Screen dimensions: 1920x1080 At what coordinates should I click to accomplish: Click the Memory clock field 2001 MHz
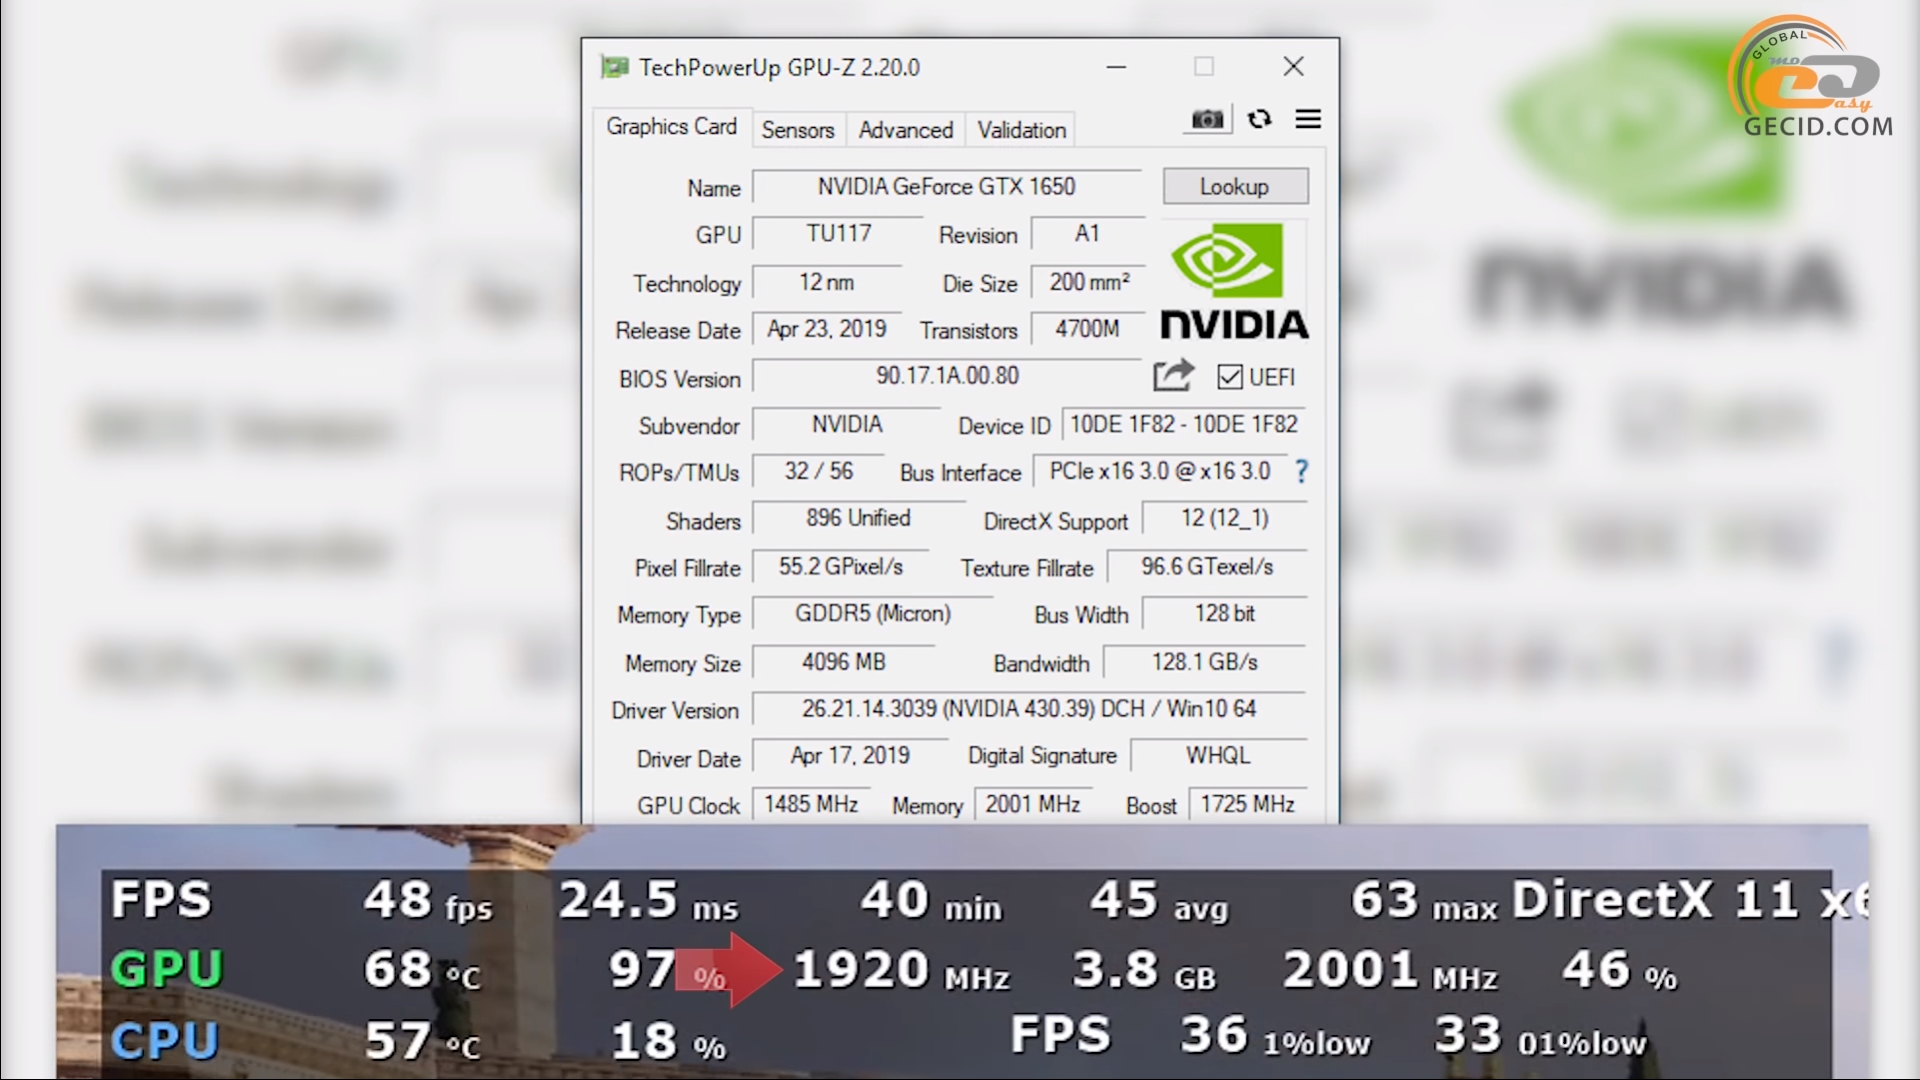[1032, 805]
